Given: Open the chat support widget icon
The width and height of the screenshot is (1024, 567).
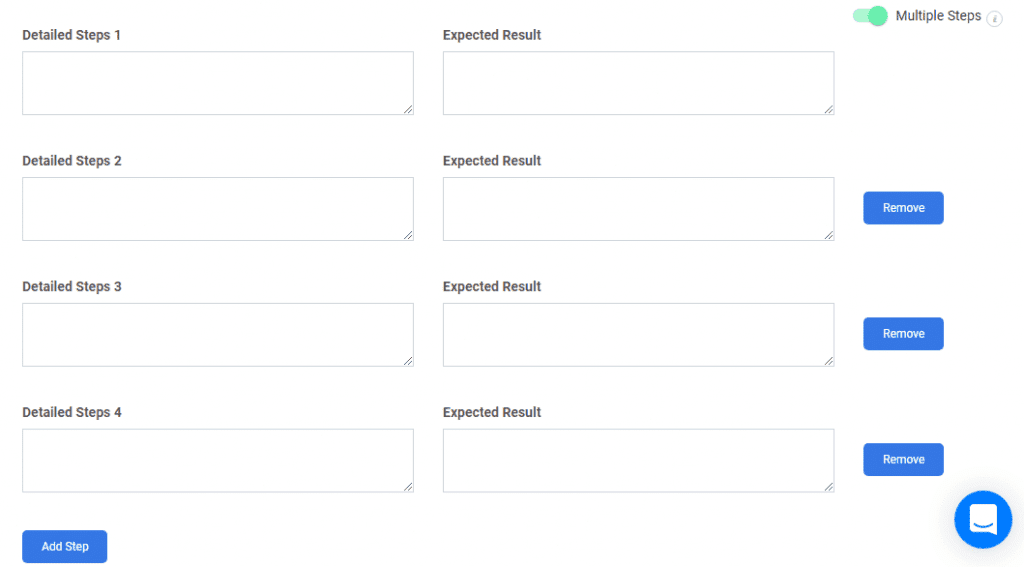Looking at the screenshot, I should pos(983,519).
